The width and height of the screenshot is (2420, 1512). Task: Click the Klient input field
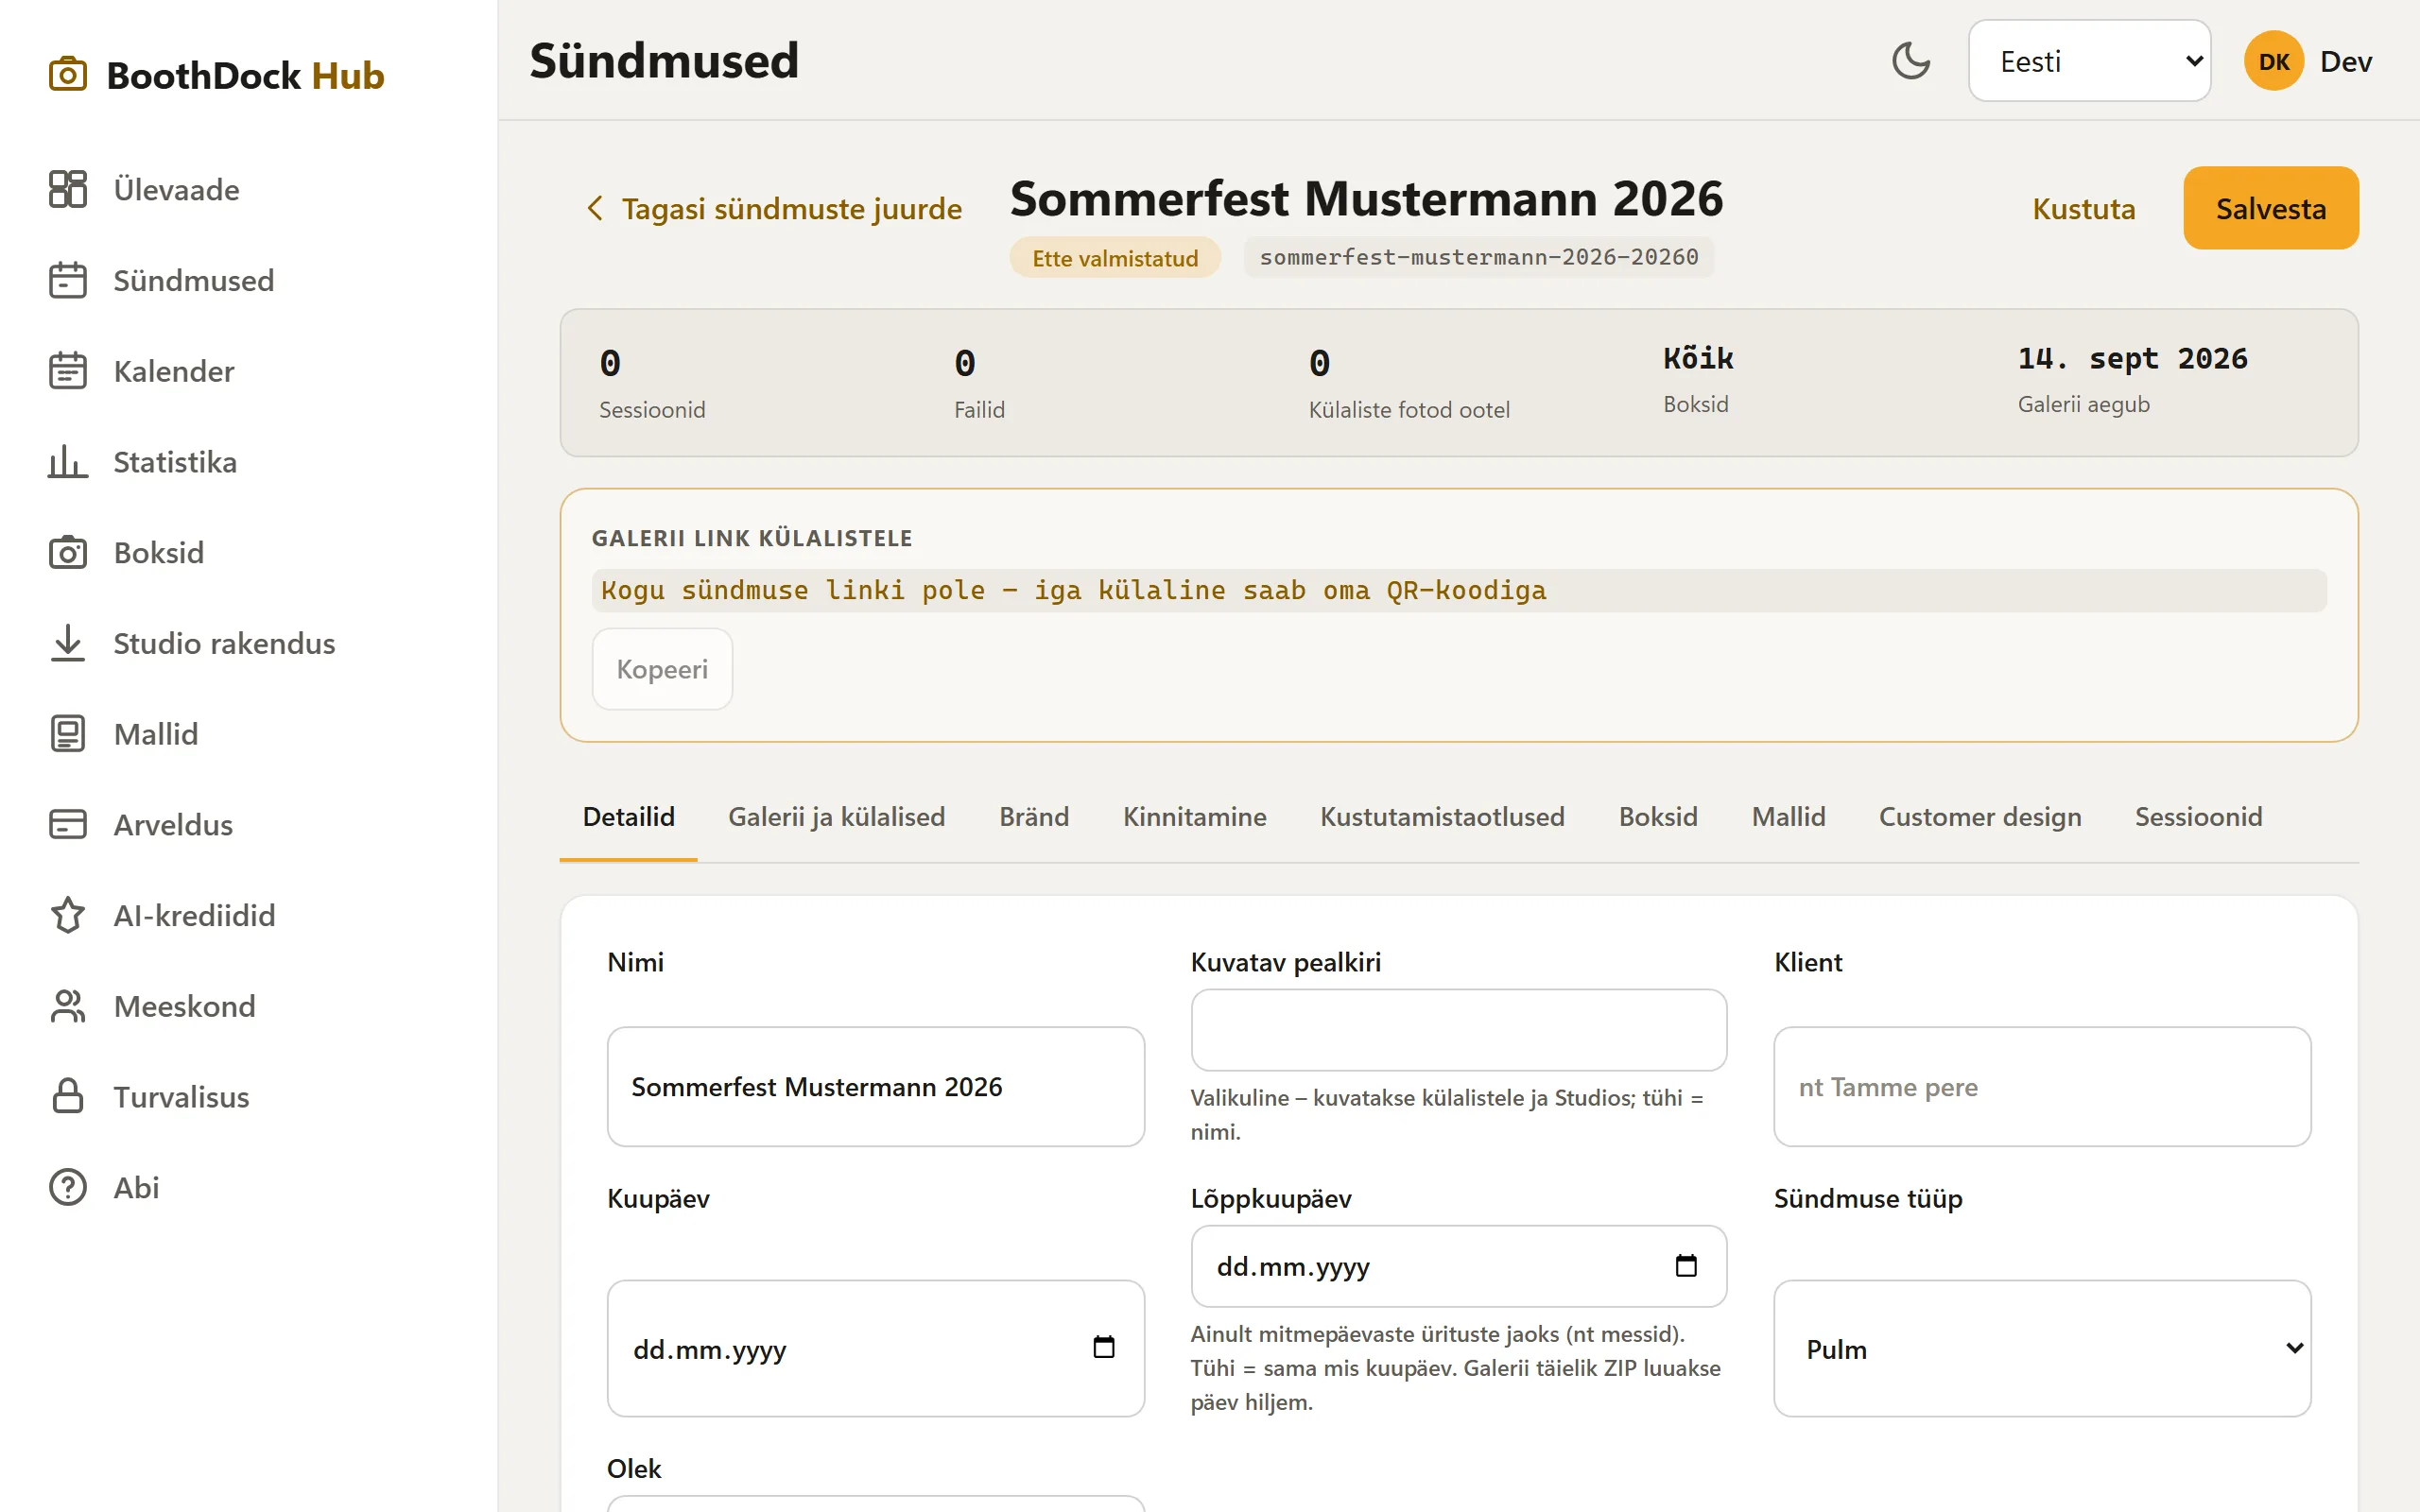[x=2042, y=1086]
